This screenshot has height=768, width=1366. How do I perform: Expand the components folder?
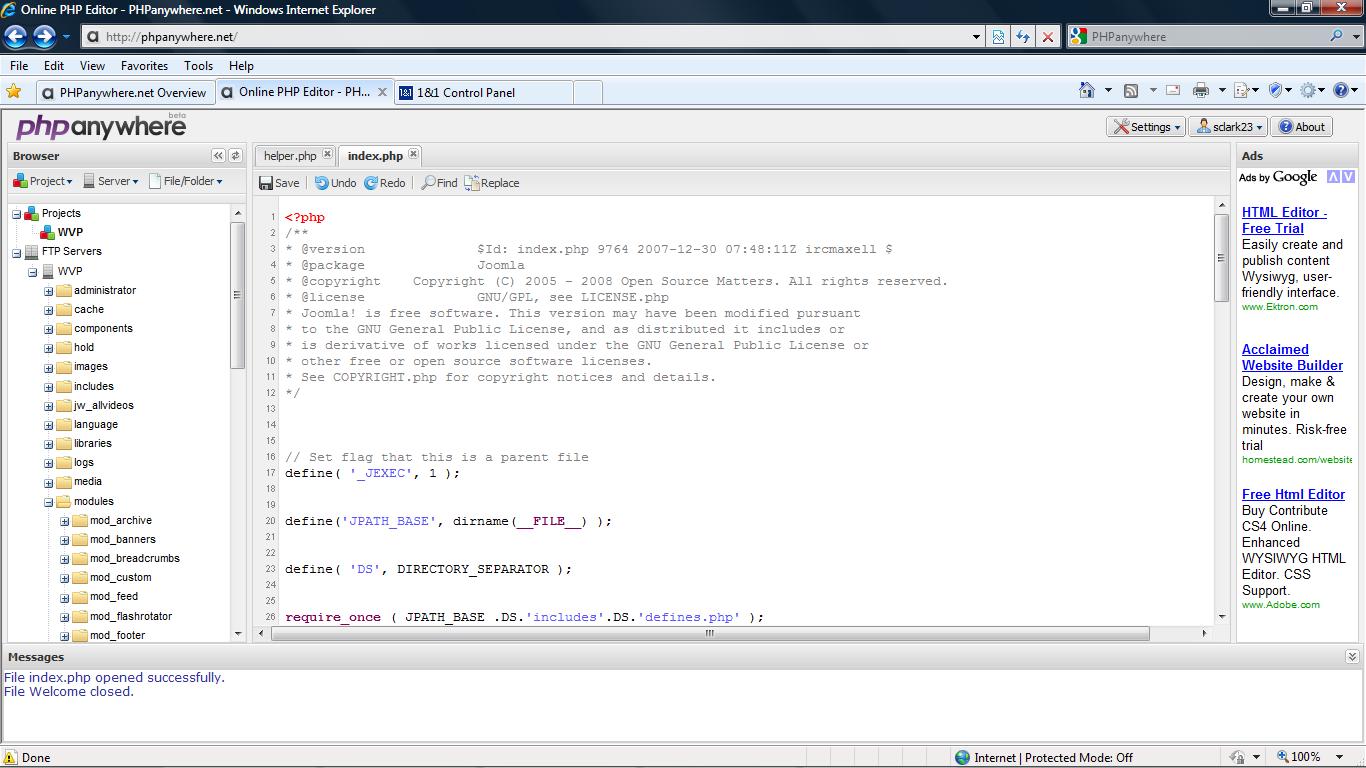(48, 329)
